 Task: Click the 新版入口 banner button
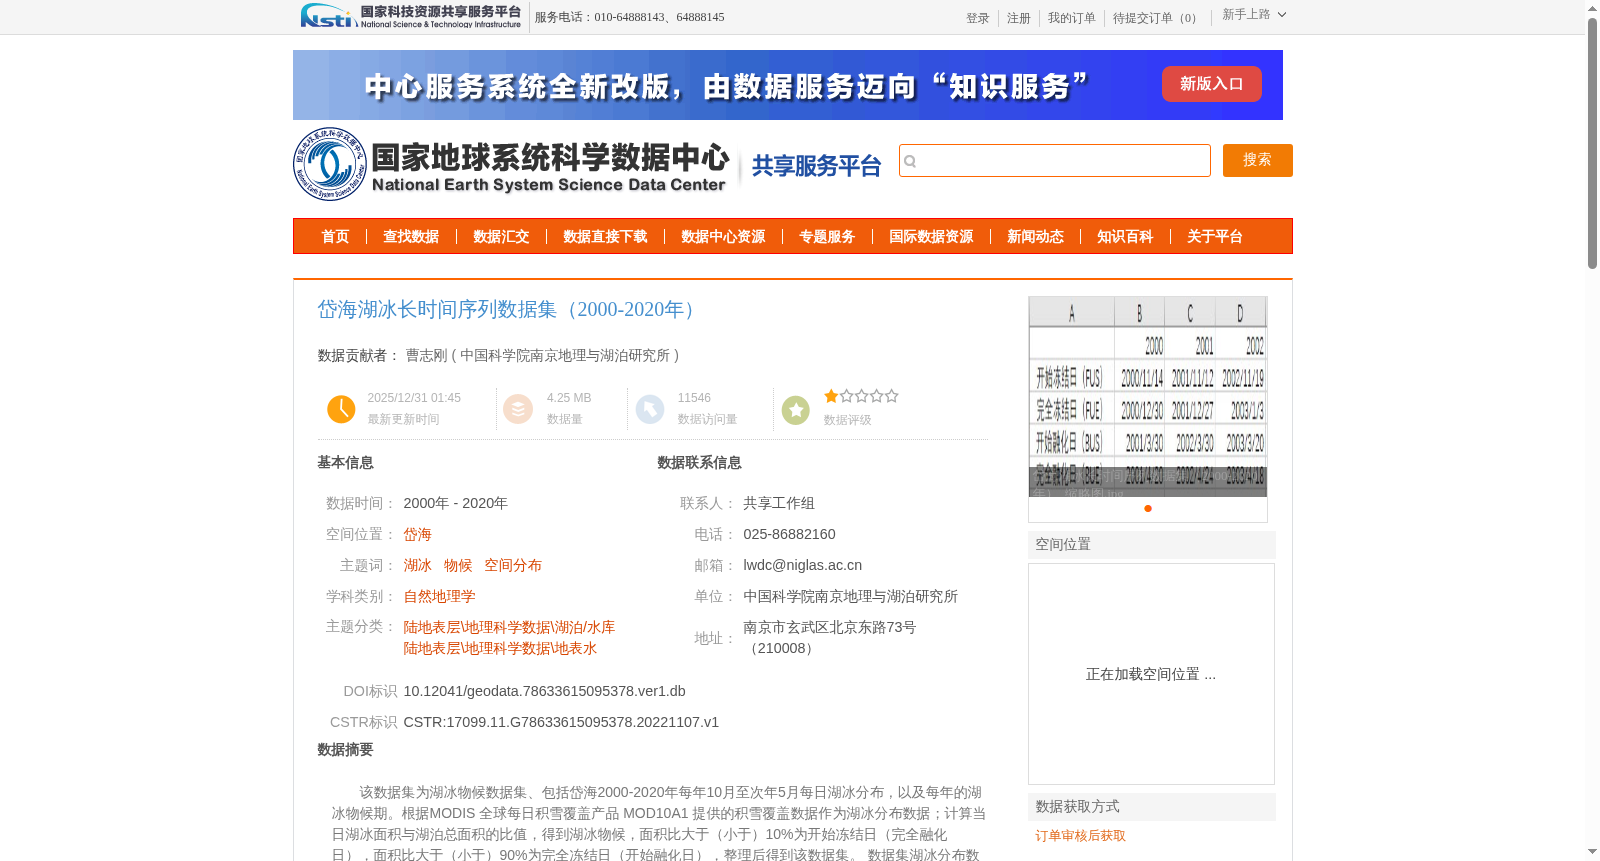click(1212, 84)
